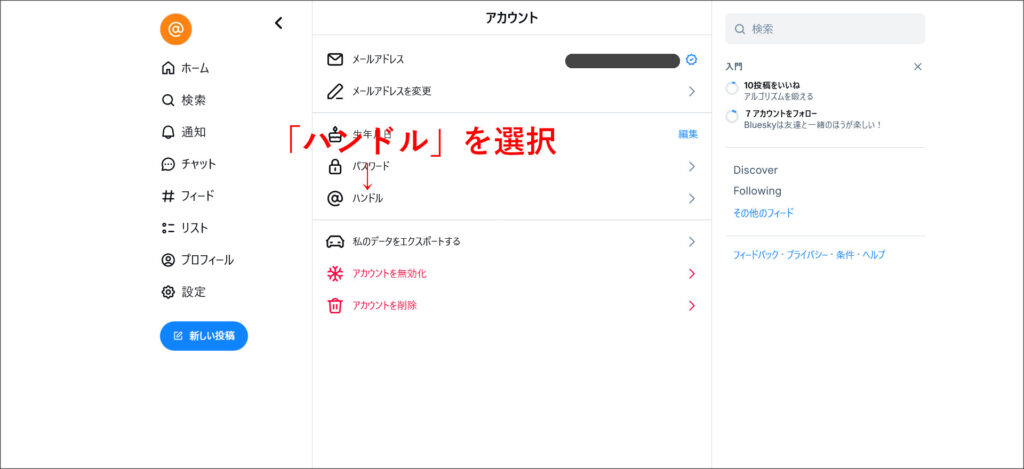Click magnifier icon inside search field
Viewport: 1024px width, 469px height.
[740, 29]
